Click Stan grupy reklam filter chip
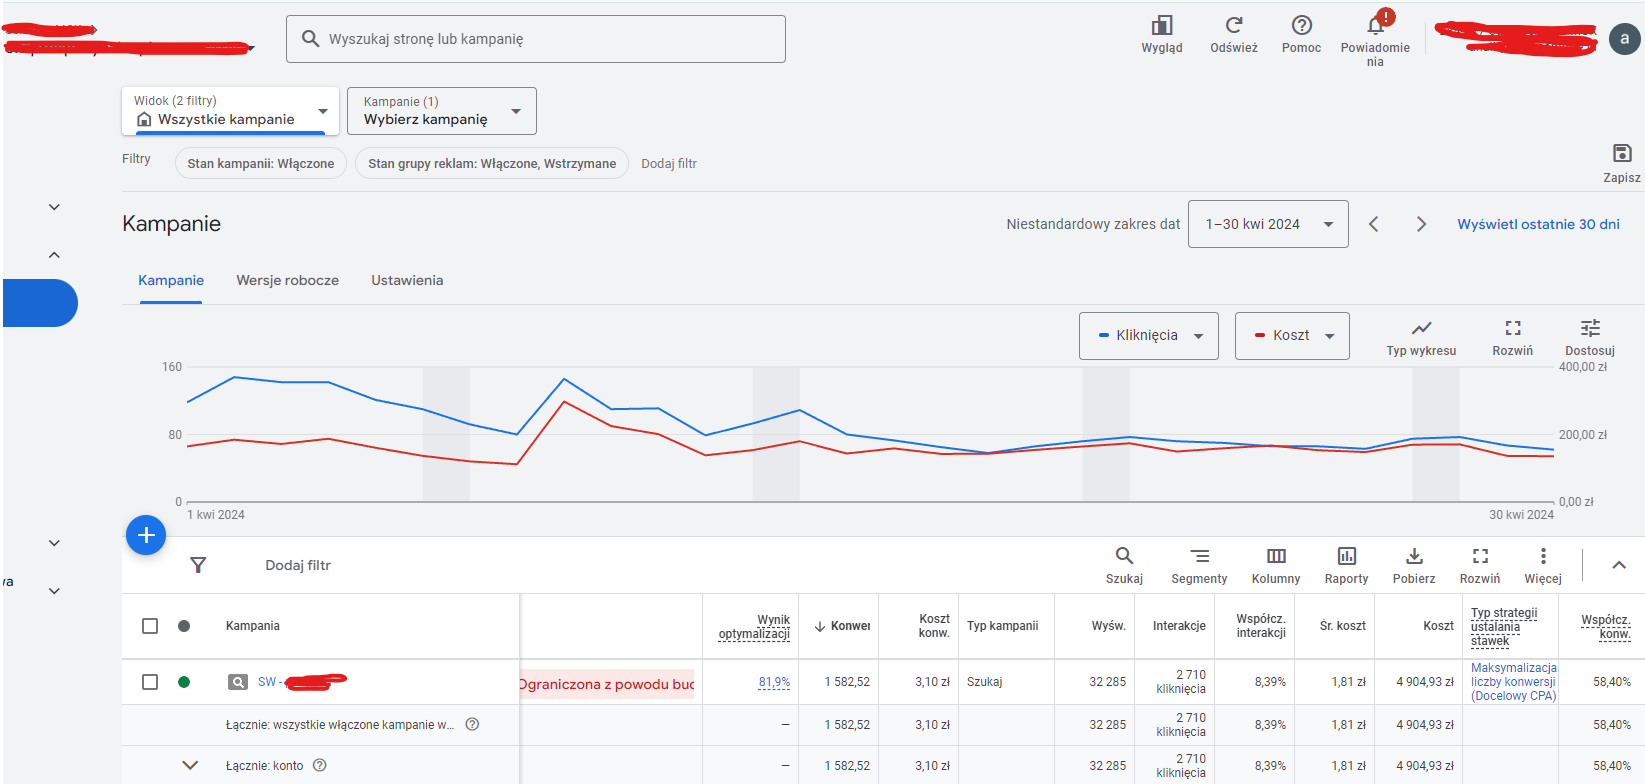The height and width of the screenshot is (784, 1645). pyautogui.click(x=492, y=163)
